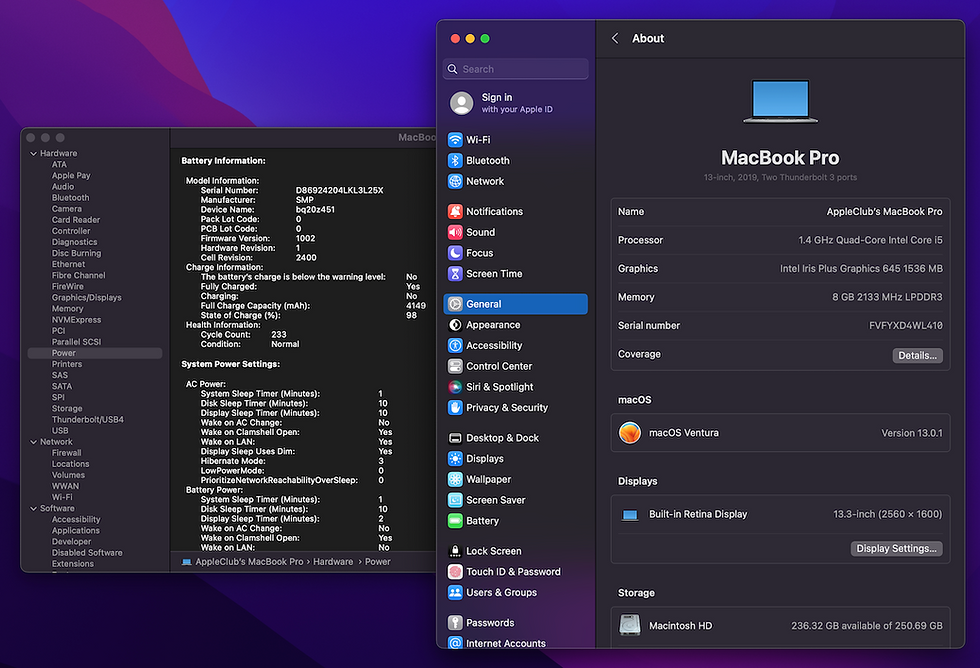The image size is (980, 668).
Task: Open the Notifications bell icon
Action: pos(455,211)
